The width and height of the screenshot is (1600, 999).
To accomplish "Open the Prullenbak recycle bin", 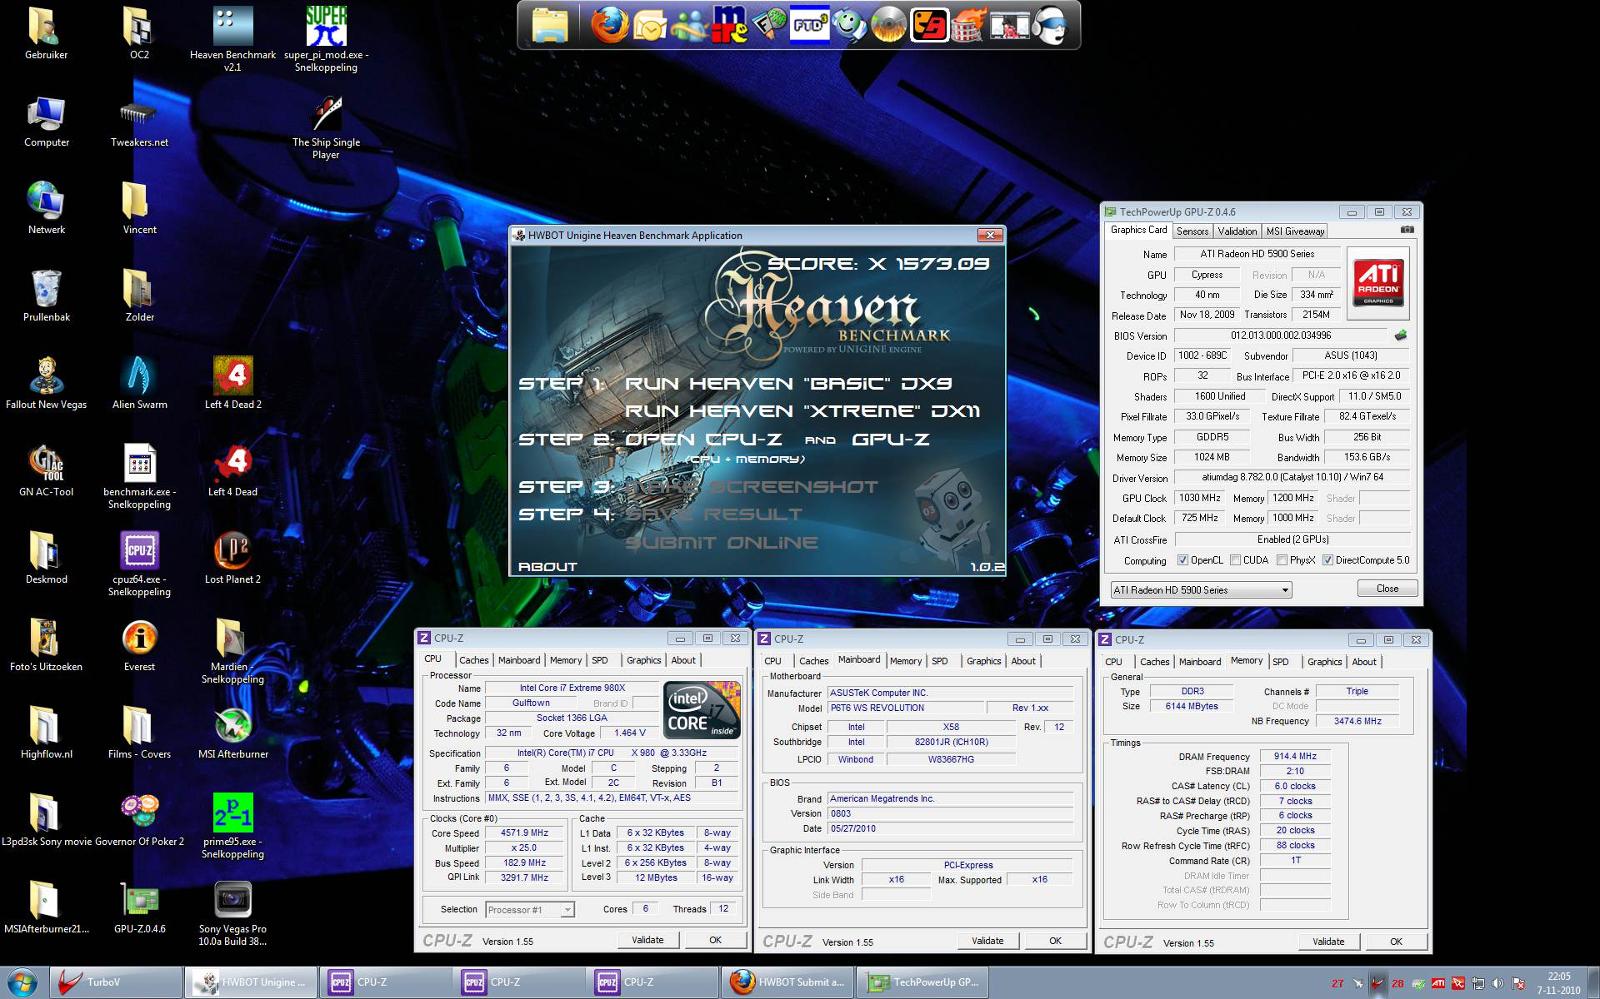I will tap(46, 296).
